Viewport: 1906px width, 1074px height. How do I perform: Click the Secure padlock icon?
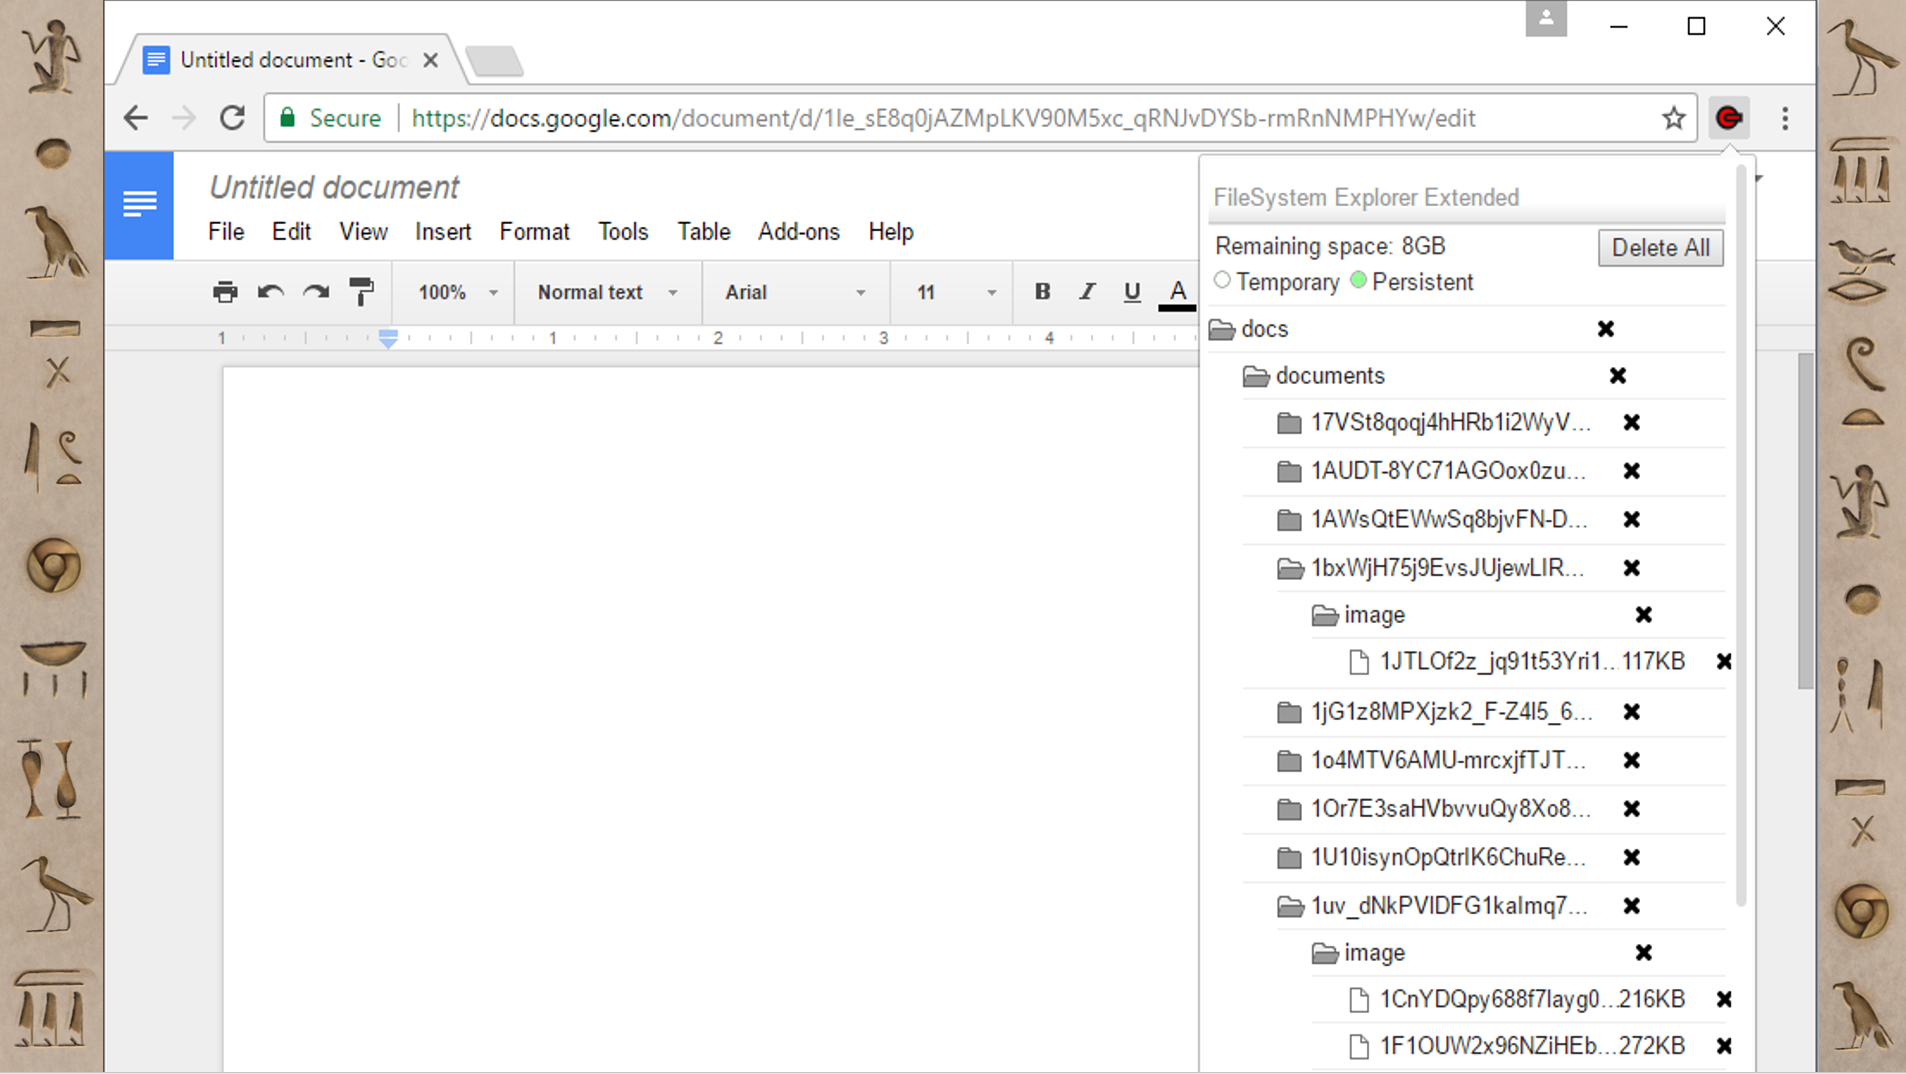(x=288, y=118)
